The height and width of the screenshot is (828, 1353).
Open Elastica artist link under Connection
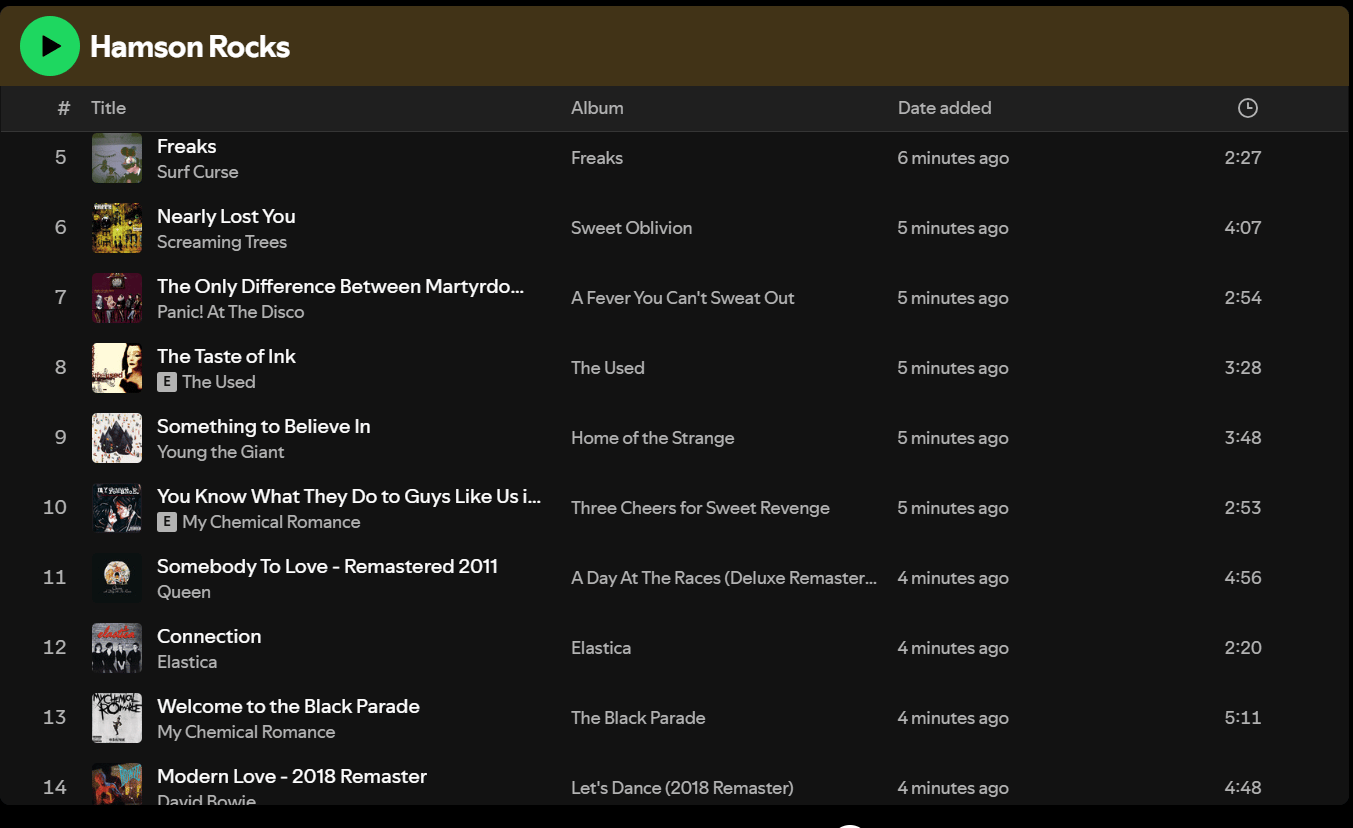coord(187,662)
